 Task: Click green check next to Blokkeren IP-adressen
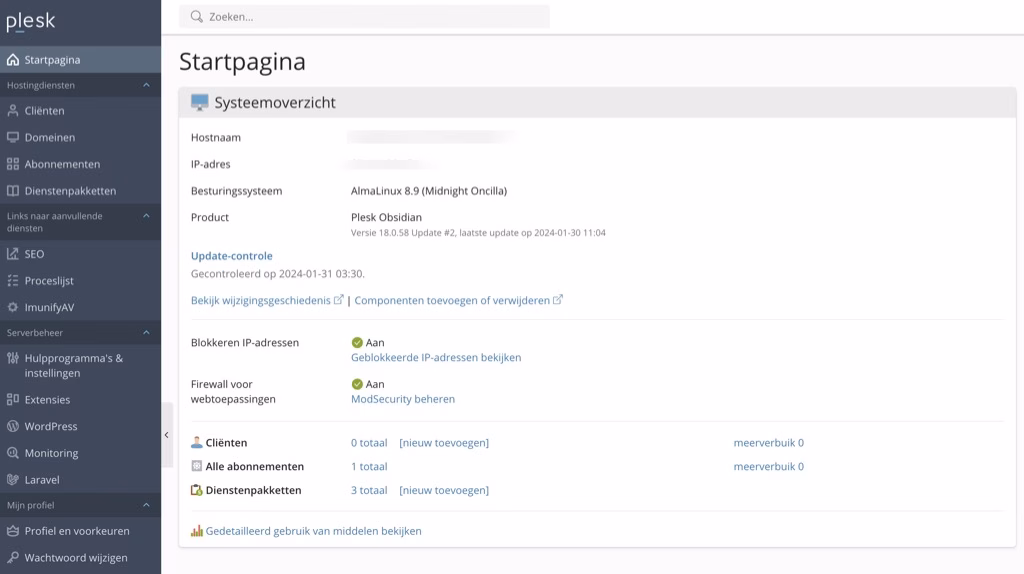point(357,342)
